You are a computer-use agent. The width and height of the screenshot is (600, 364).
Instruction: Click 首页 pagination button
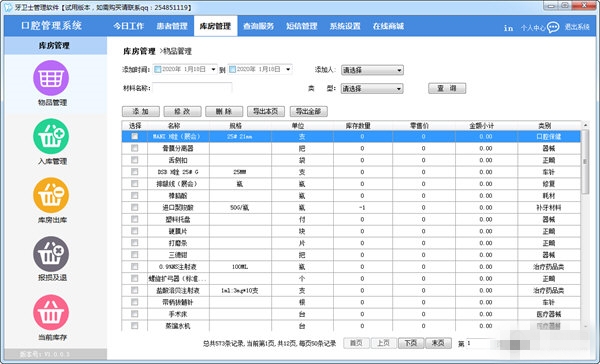click(356, 343)
